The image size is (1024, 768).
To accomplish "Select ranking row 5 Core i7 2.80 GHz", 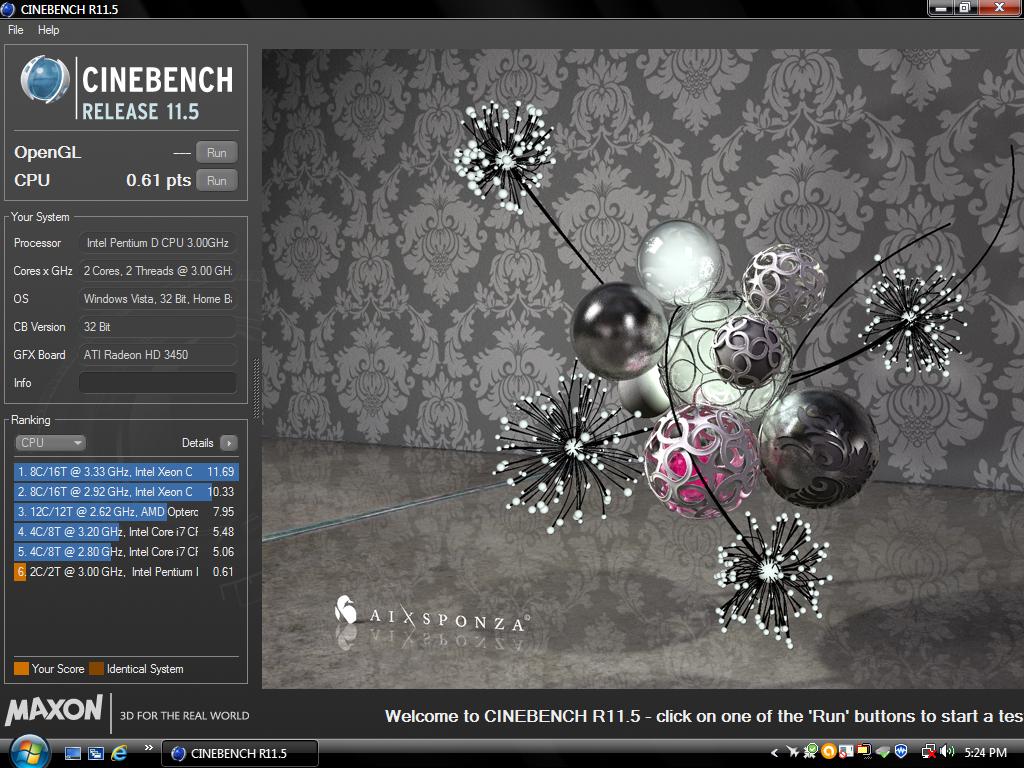I will point(126,552).
